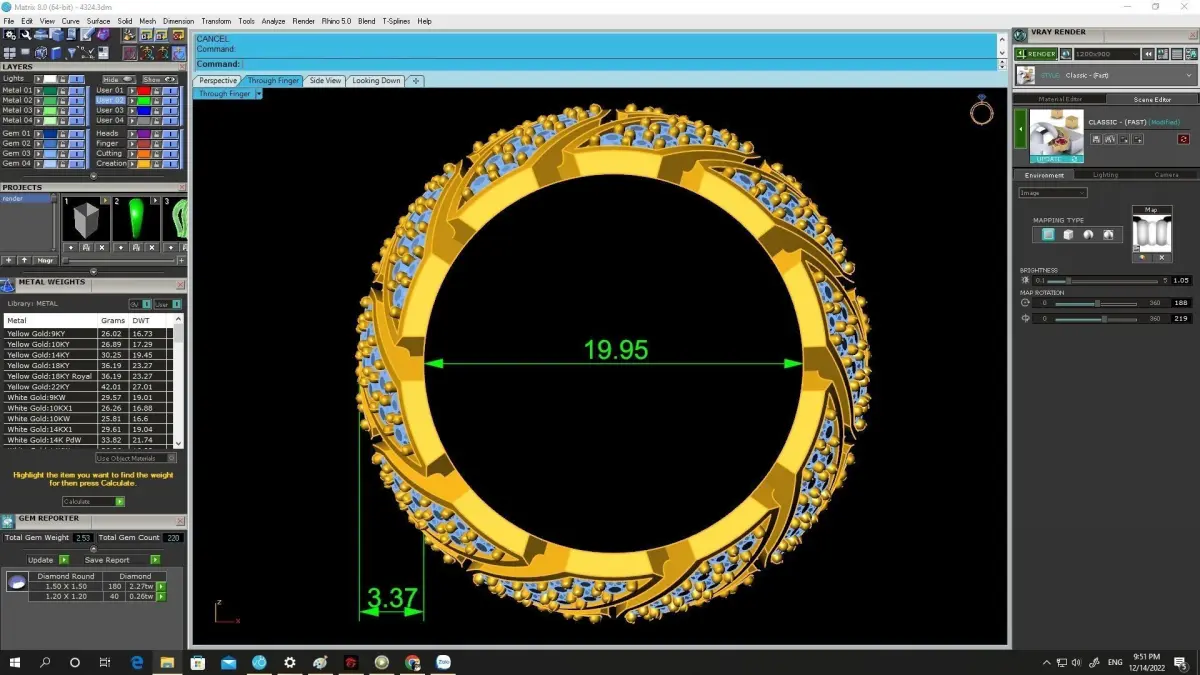The width and height of the screenshot is (1200, 675).
Task: Open the Camera tab
Action: tap(1166, 174)
